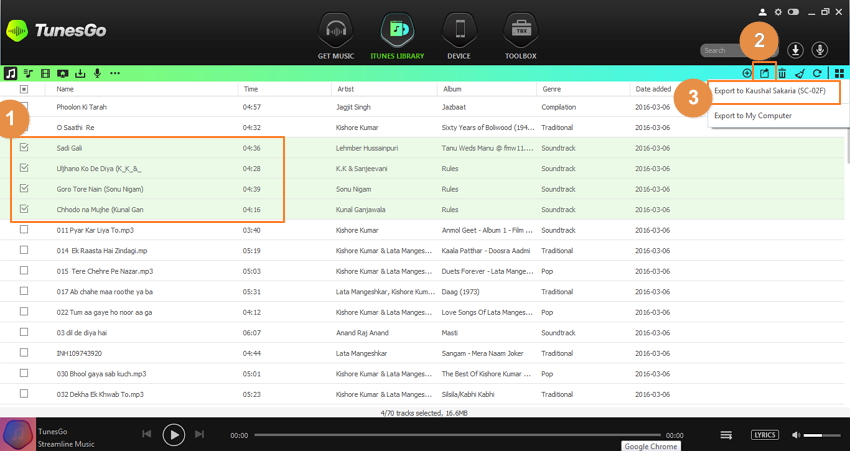Select the recorded tracks mic icon in toolbar
The width and height of the screenshot is (850, 451).
pos(98,73)
